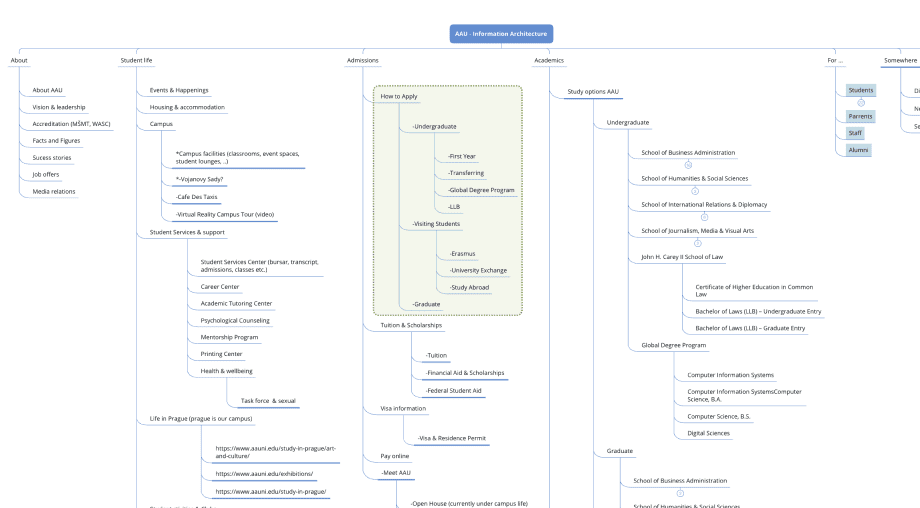This screenshot has height=508, width=920.
Task: Select the Student life main branch
Action: pos(136,60)
